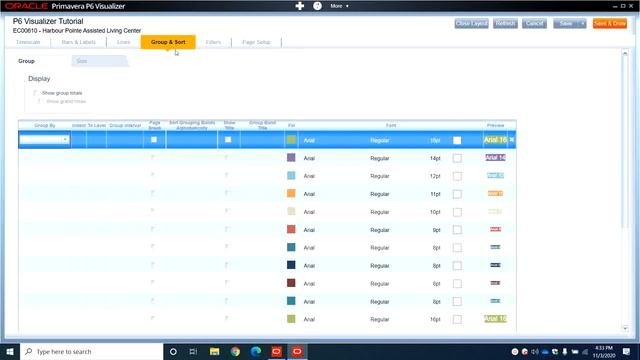
Task: Open the Filters tab
Action: (x=213, y=42)
